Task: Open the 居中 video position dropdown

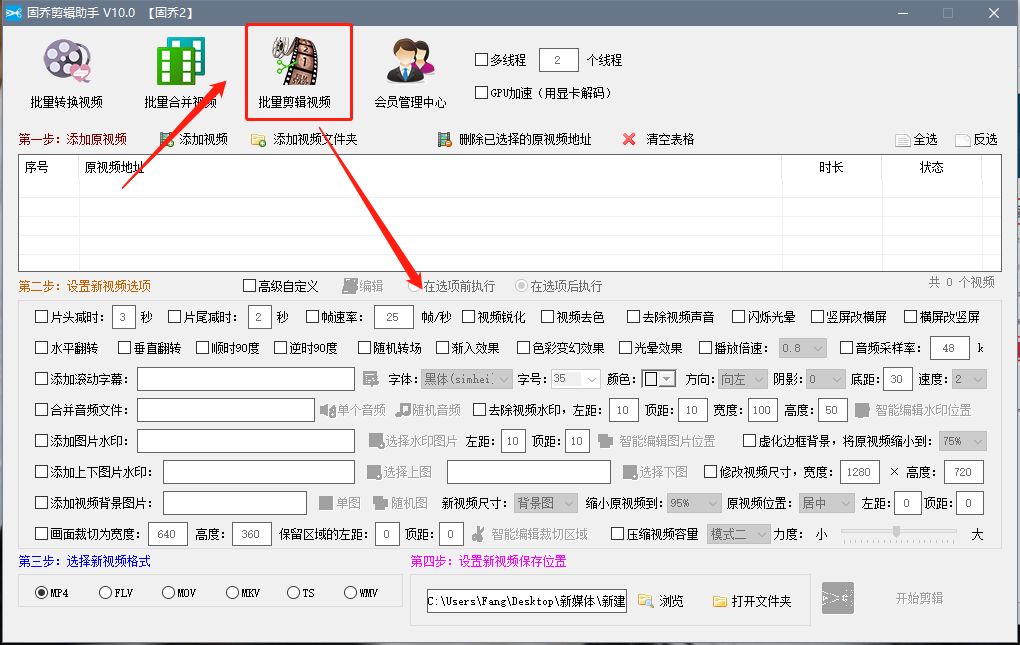Action: point(828,502)
